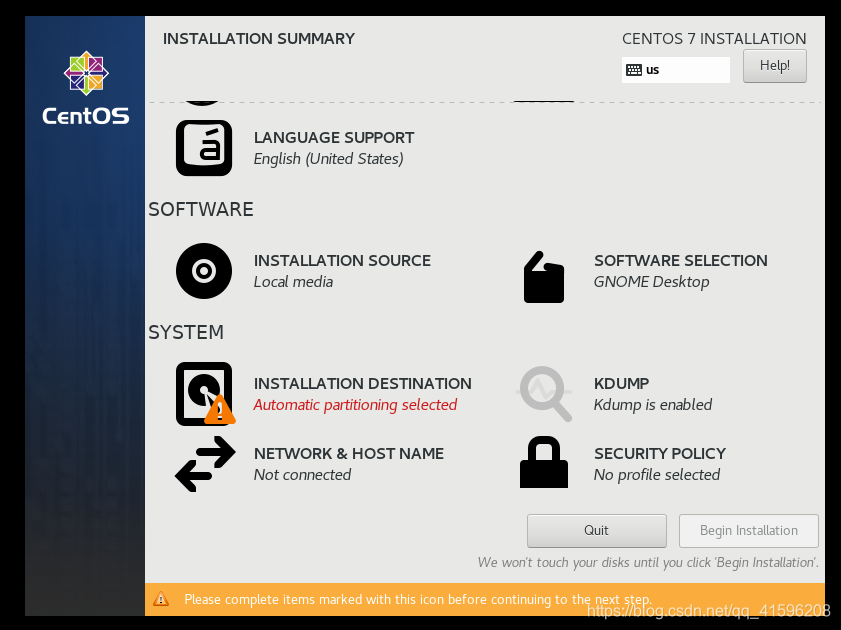Image resolution: width=841 pixels, height=630 pixels.
Task: Click INSTALLATION SOURCE label
Action: tap(342, 261)
